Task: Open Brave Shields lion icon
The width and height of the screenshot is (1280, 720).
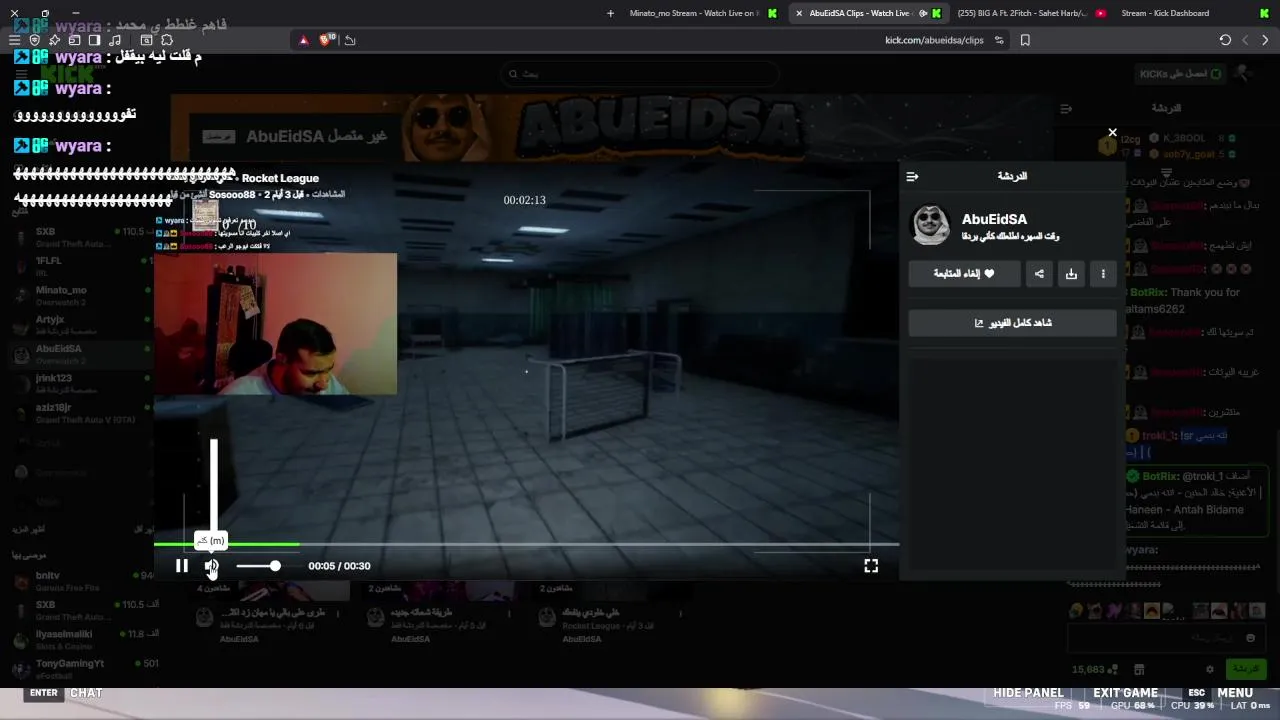Action: [325, 40]
